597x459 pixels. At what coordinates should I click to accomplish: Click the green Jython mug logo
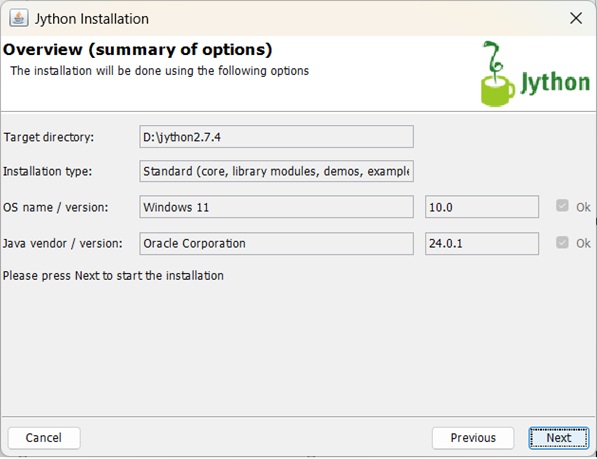point(497,74)
